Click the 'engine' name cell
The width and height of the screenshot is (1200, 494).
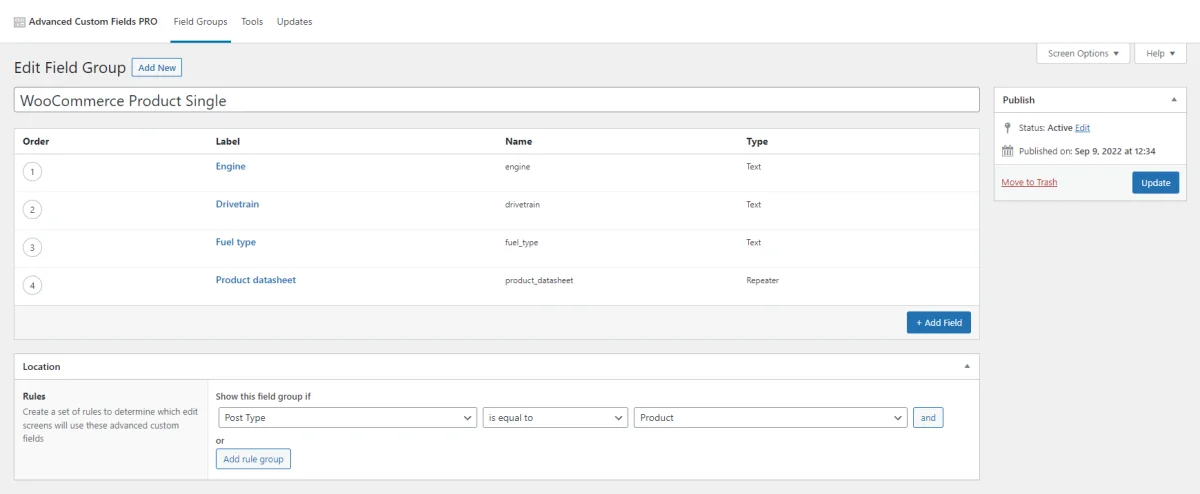pyautogui.click(x=518, y=167)
